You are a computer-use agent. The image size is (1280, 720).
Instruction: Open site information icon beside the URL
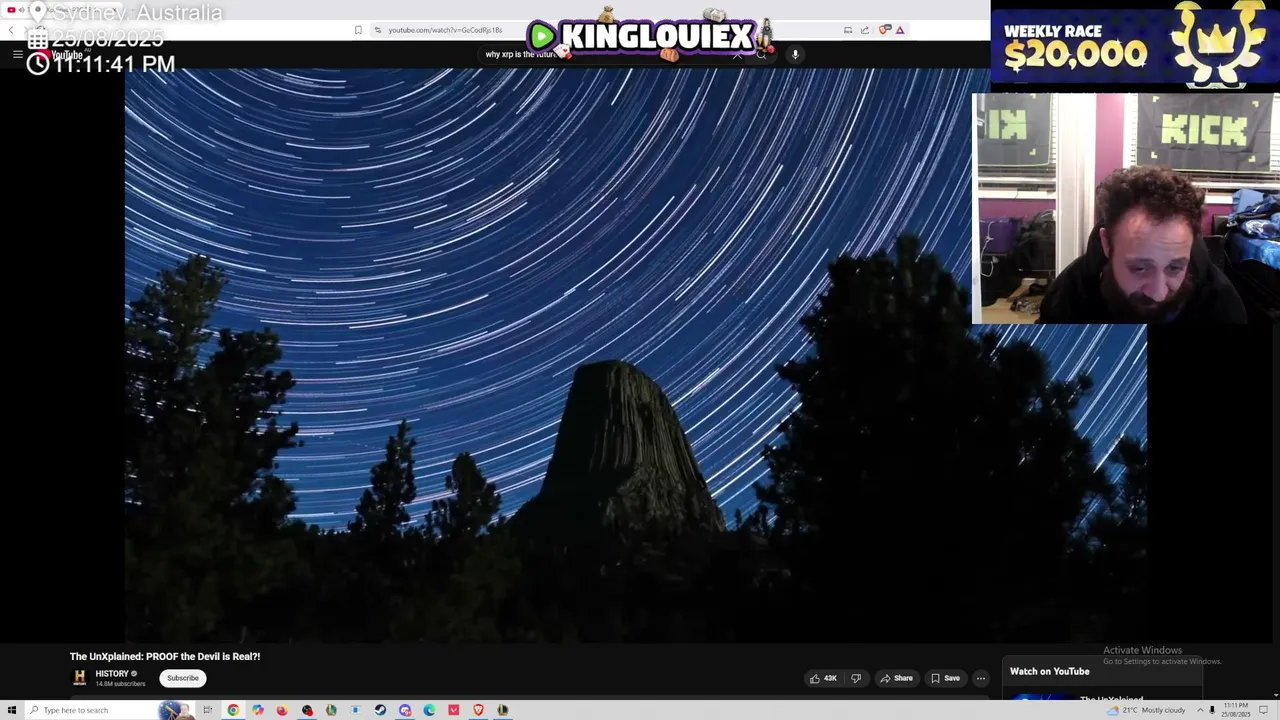tap(377, 30)
